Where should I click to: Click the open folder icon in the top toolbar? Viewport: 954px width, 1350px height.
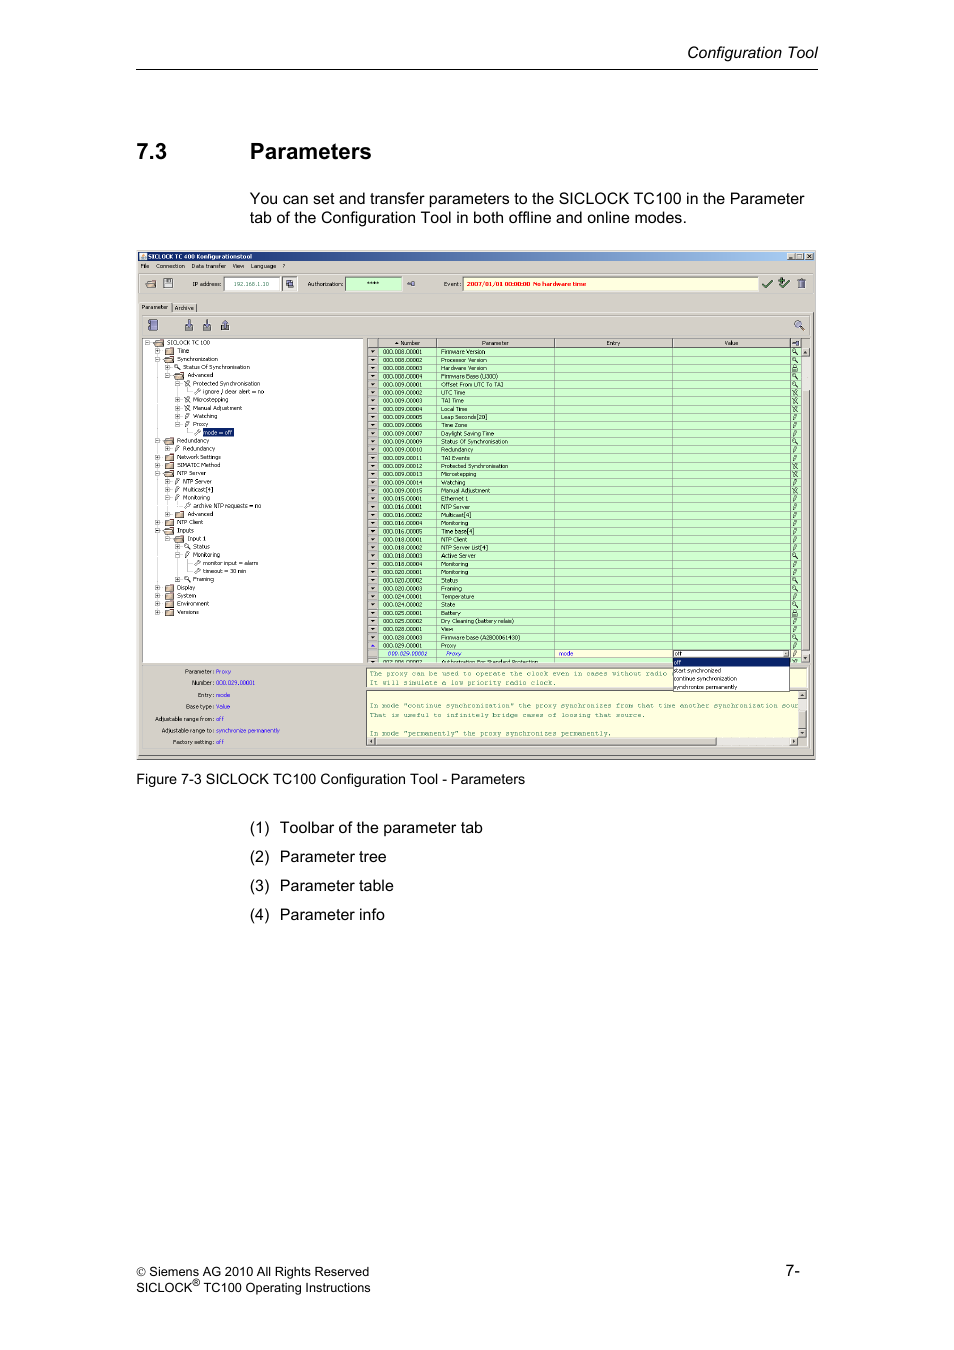pos(150,284)
